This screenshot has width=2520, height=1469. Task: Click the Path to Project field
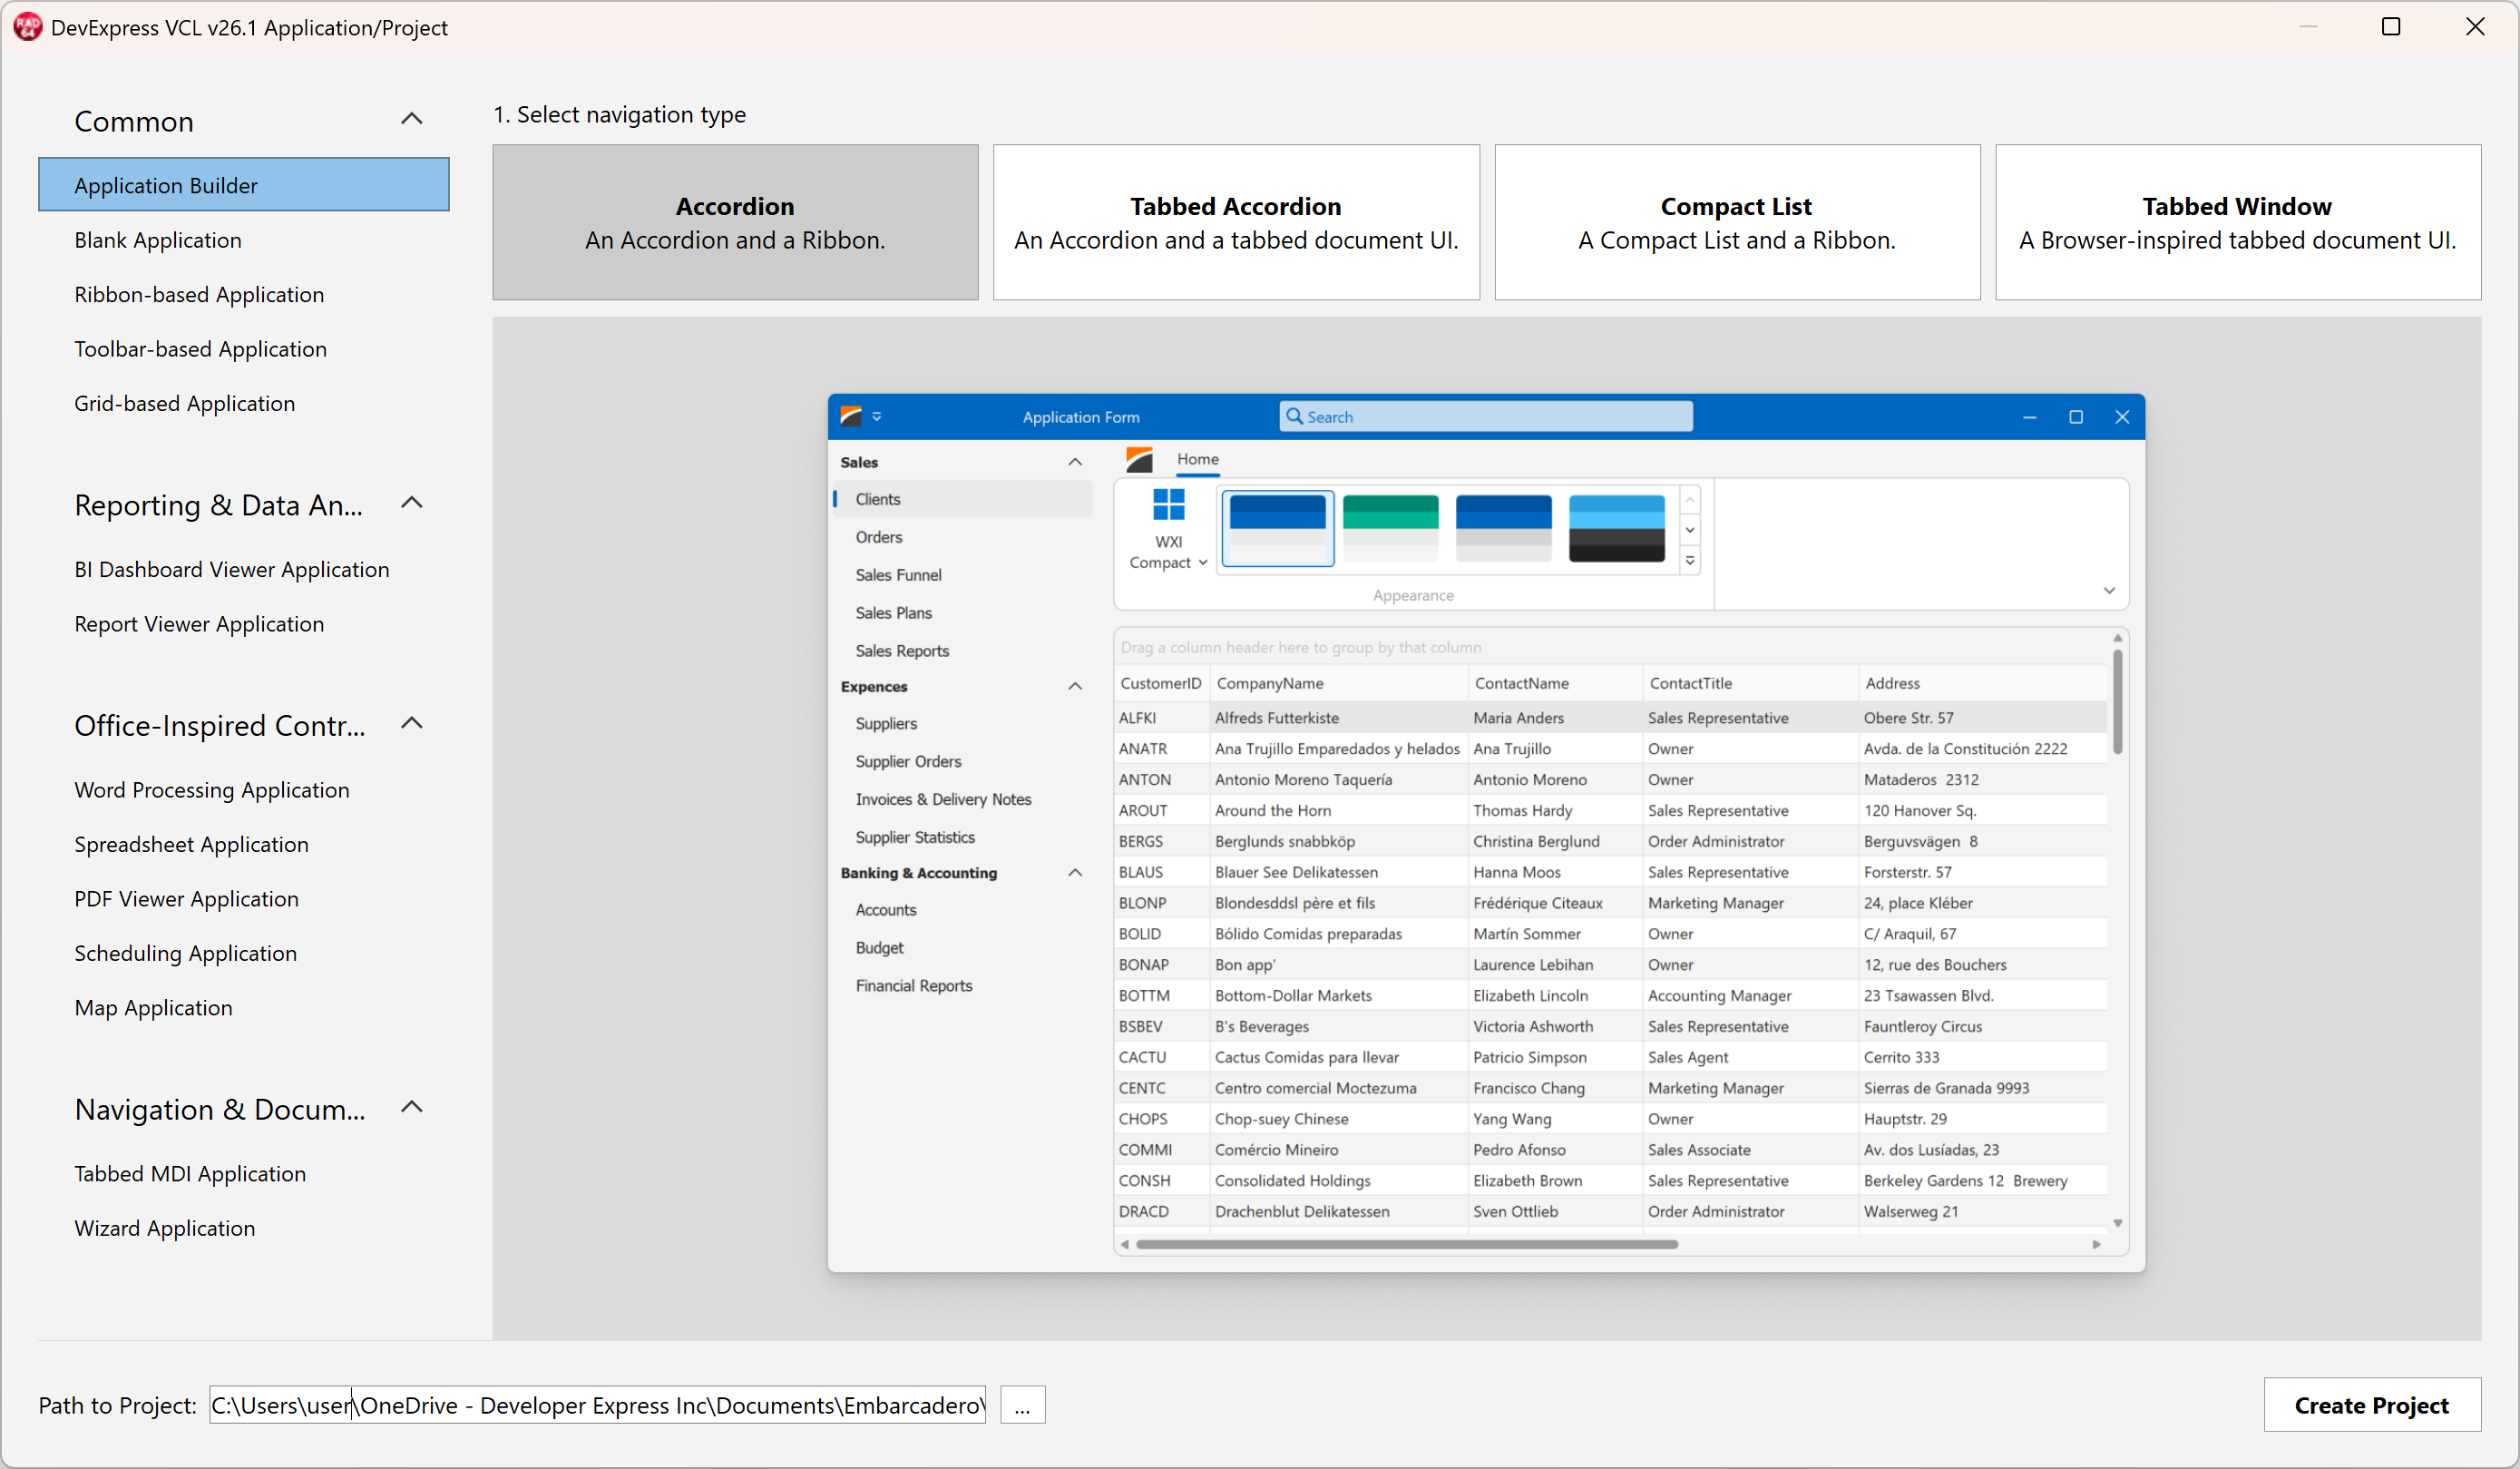click(x=597, y=1405)
